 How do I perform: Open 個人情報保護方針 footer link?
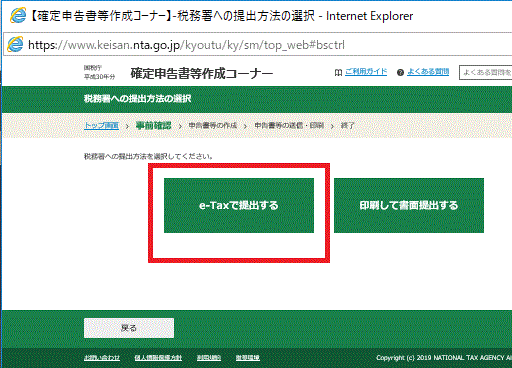[158, 358]
